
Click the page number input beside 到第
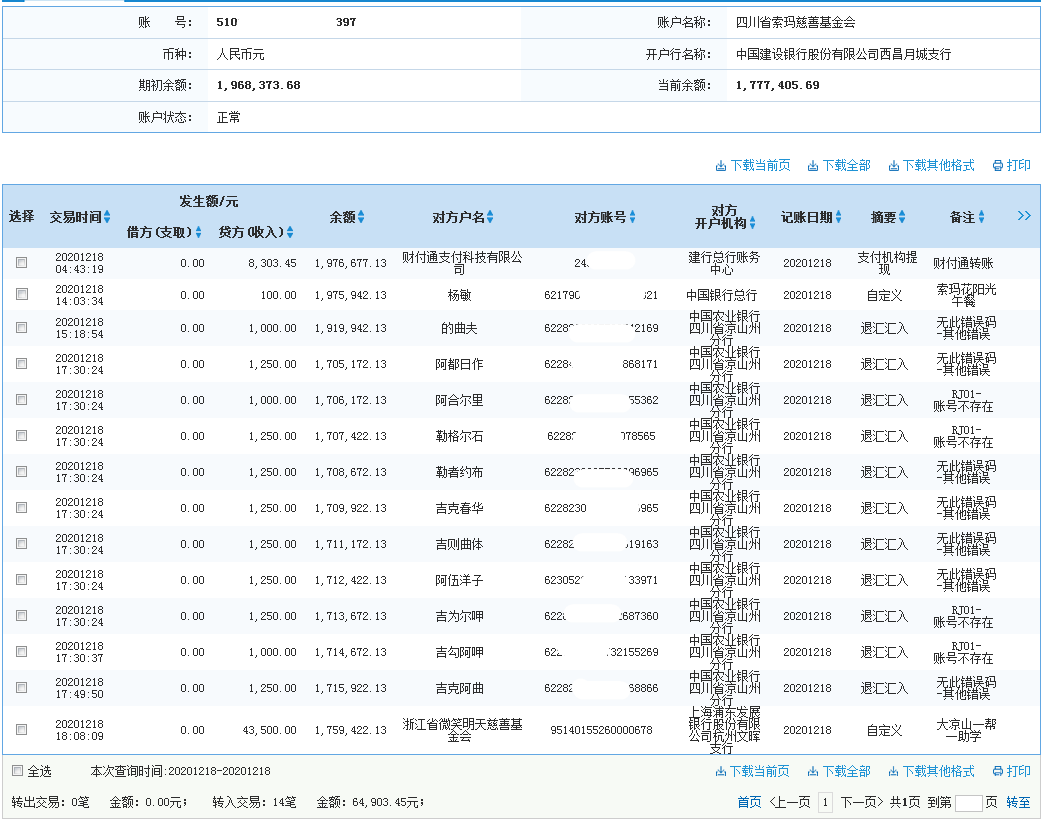click(x=967, y=803)
